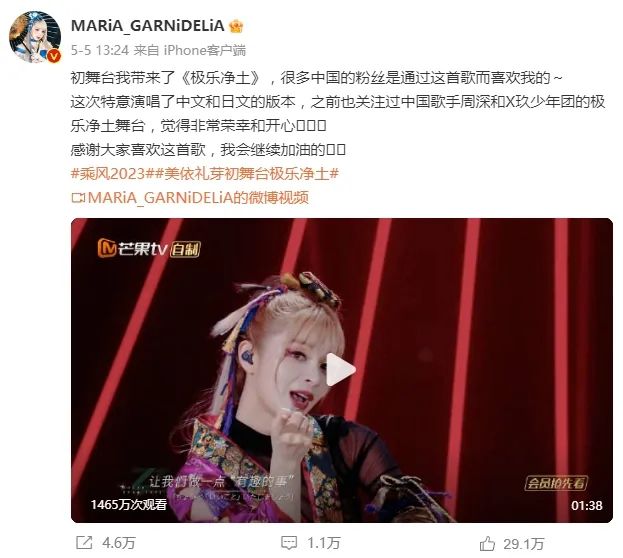Click the orange verified V badge

coord(54,56)
